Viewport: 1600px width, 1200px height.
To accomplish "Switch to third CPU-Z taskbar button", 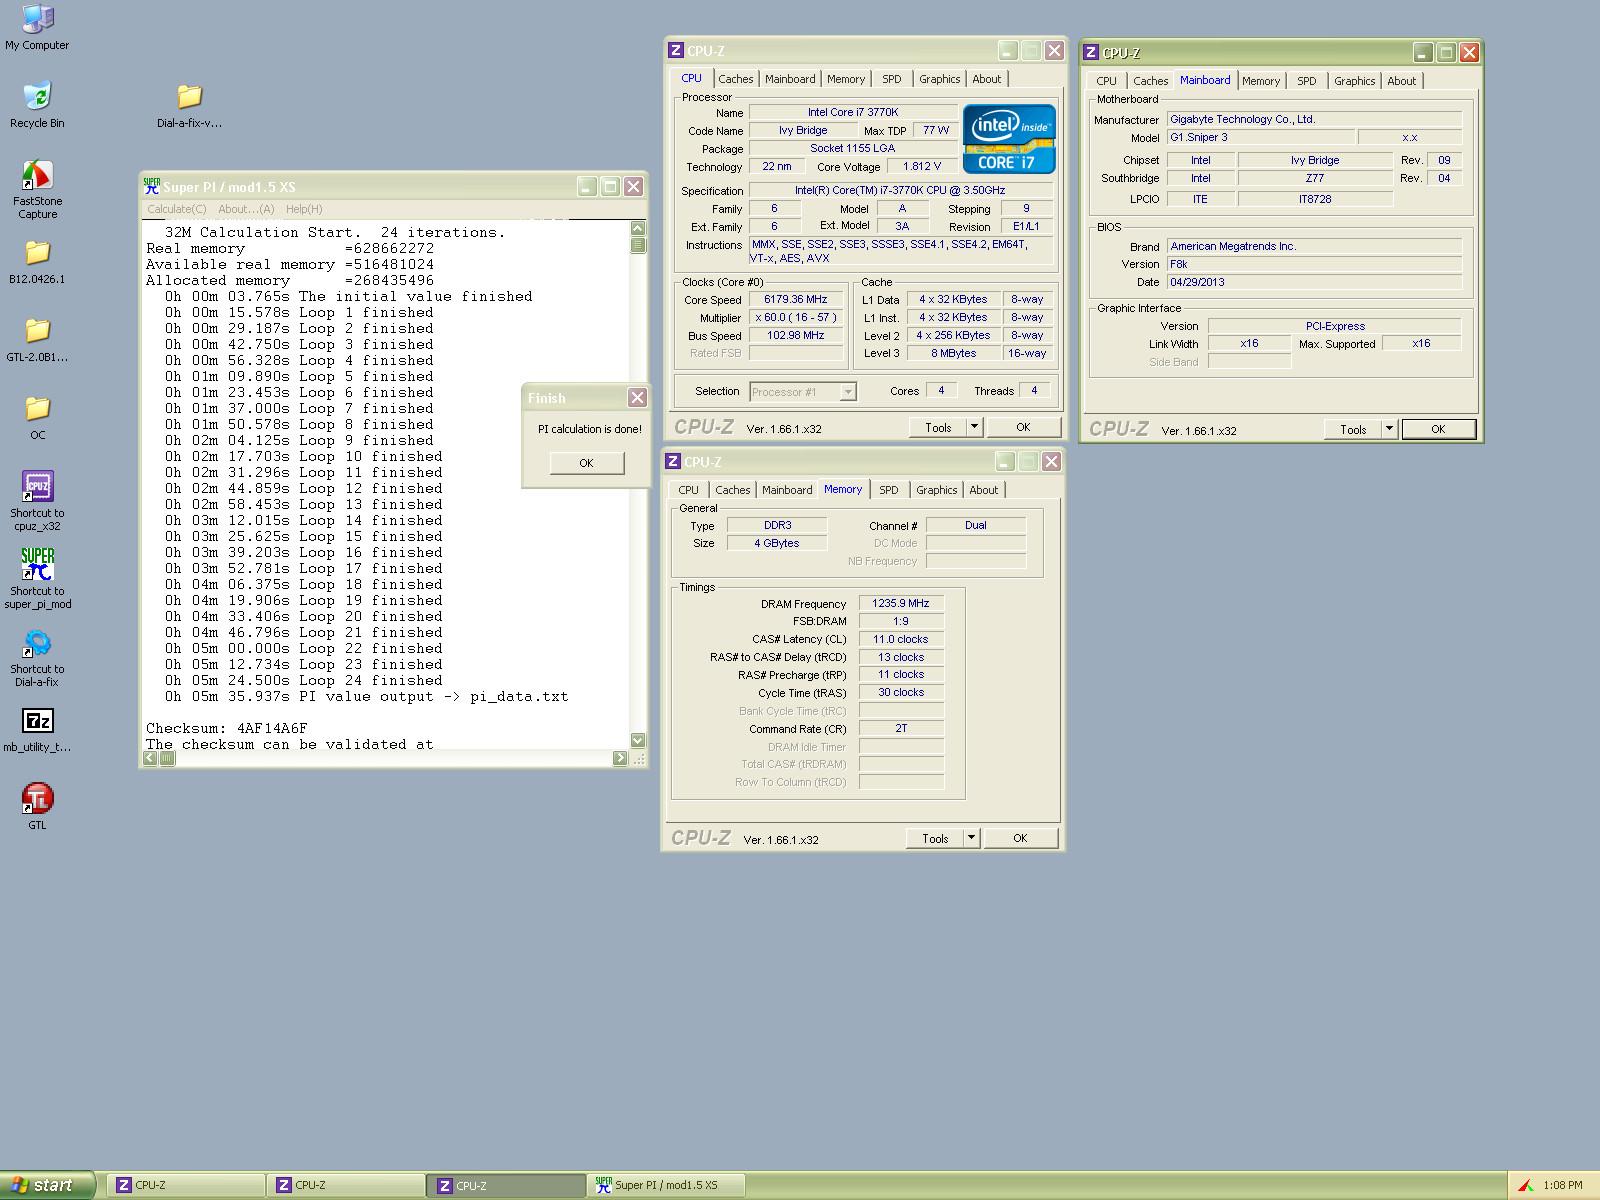I will (x=506, y=1185).
